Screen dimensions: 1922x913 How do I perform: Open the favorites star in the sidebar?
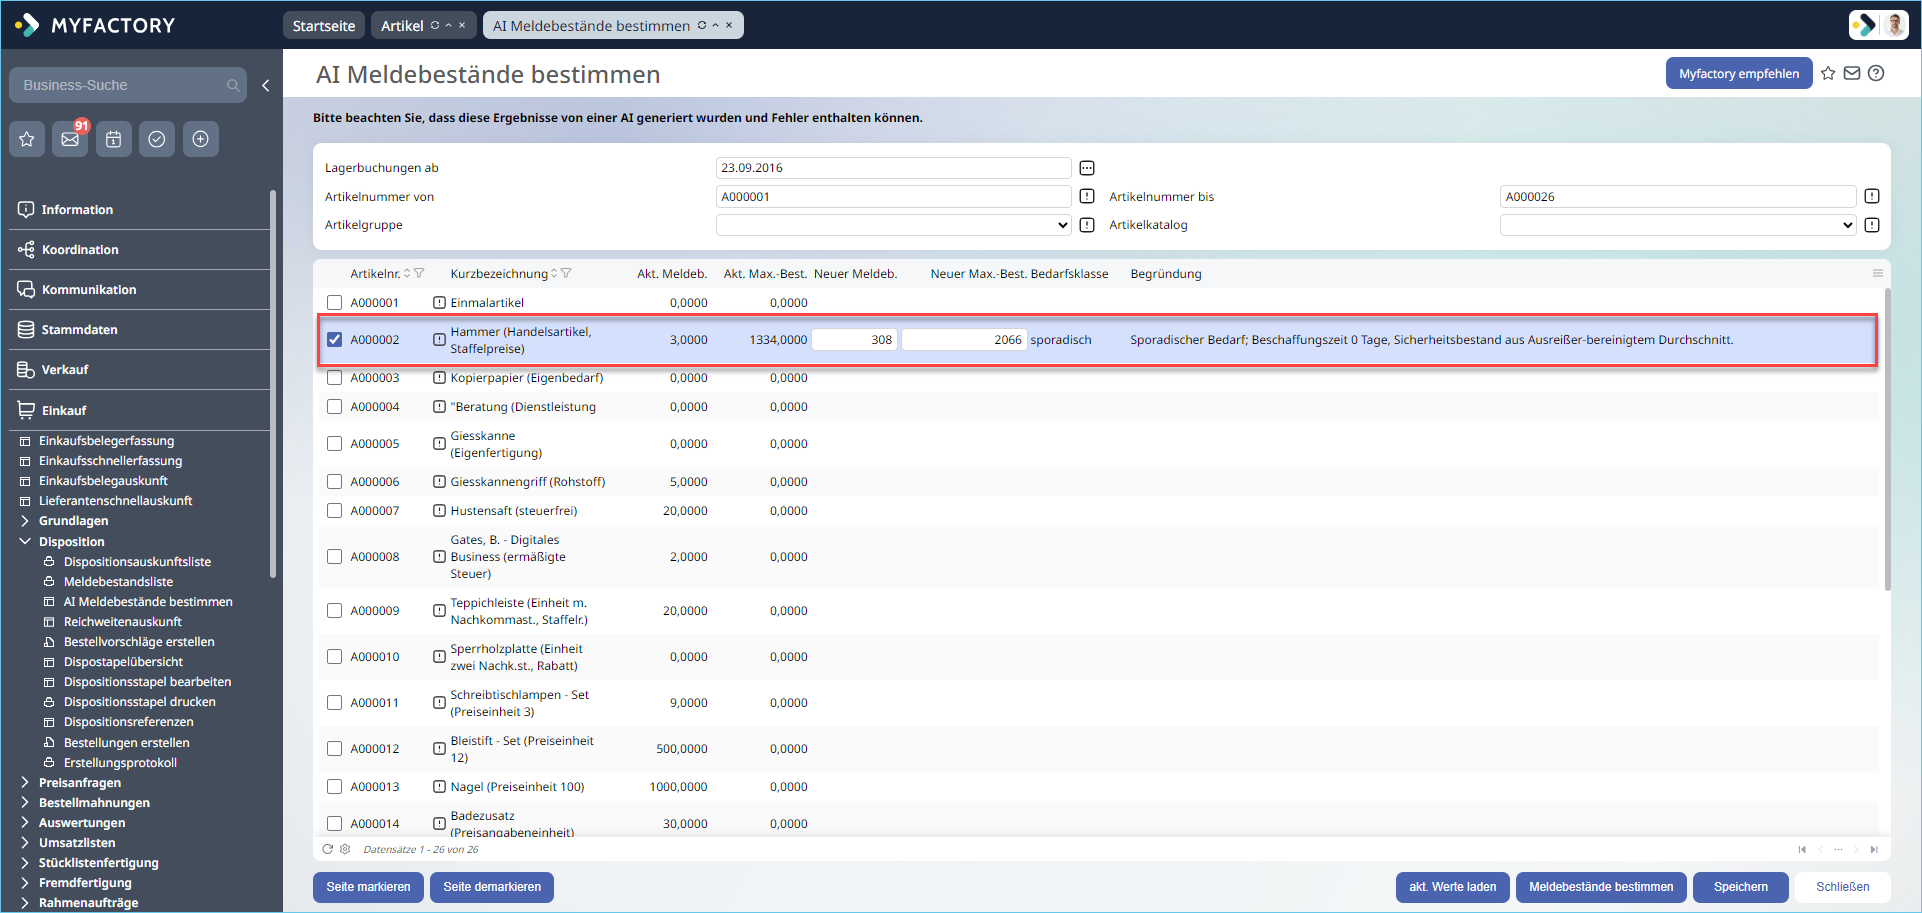click(27, 139)
